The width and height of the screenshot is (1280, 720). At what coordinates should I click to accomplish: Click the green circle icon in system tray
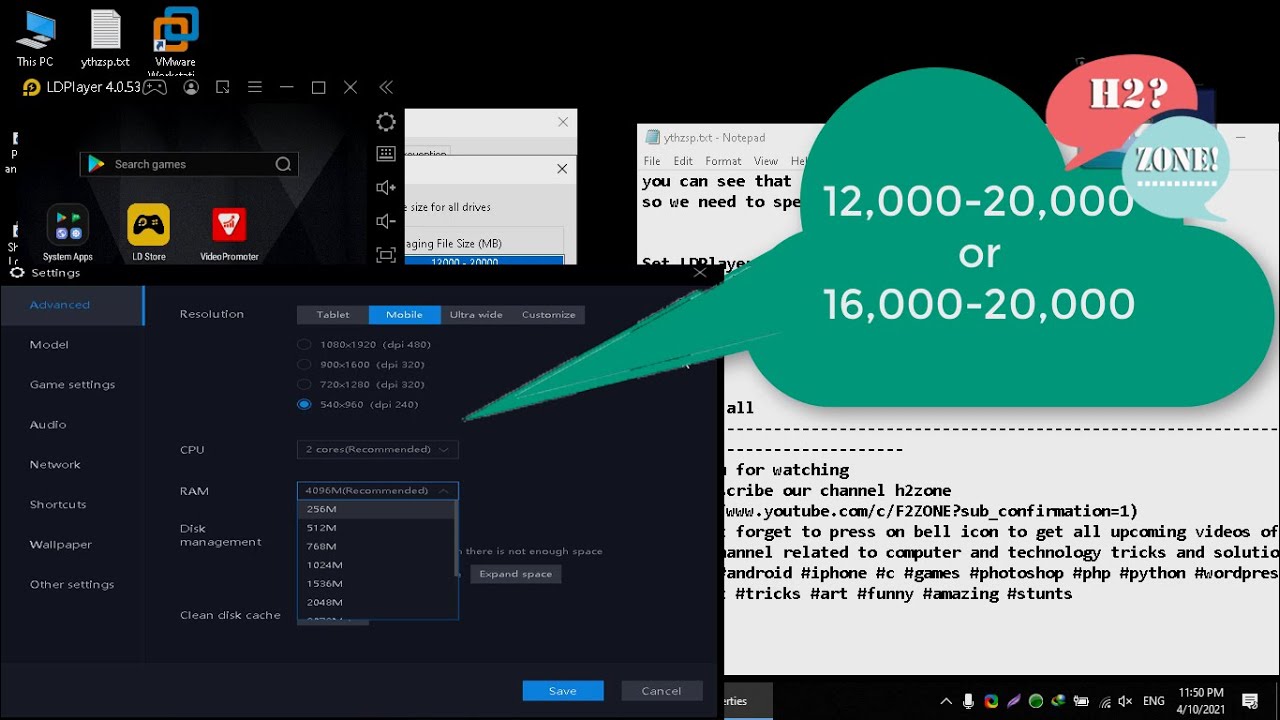(x=1036, y=701)
